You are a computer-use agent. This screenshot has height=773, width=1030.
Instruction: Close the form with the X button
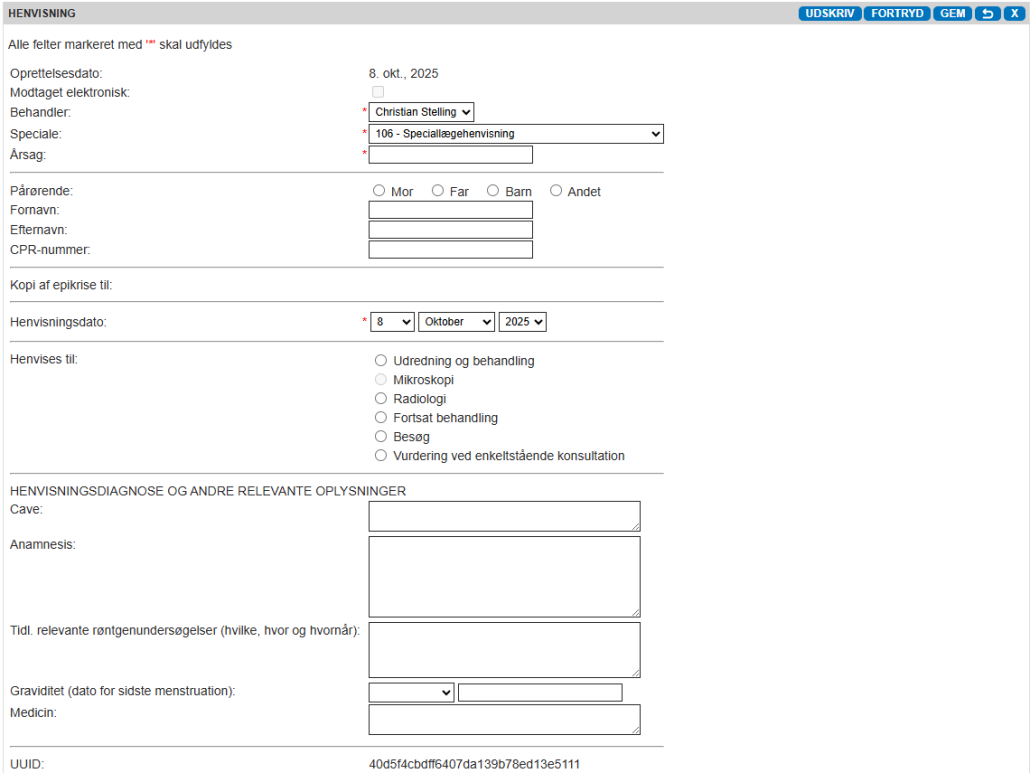tap(1014, 14)
